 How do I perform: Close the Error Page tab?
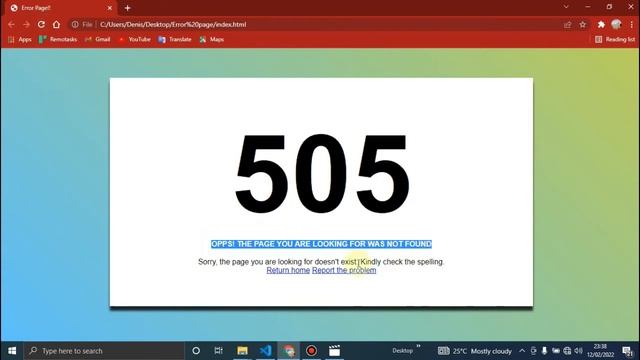109,8
